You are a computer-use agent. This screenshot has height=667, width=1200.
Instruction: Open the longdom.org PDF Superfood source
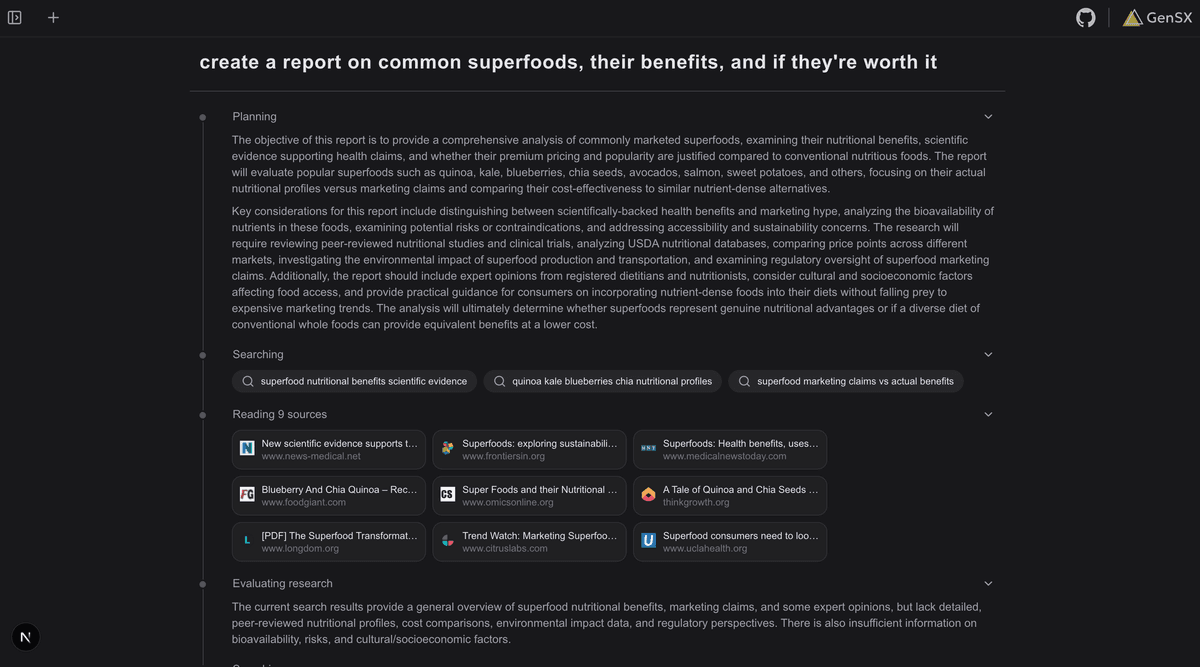click(x=329, y=542)
